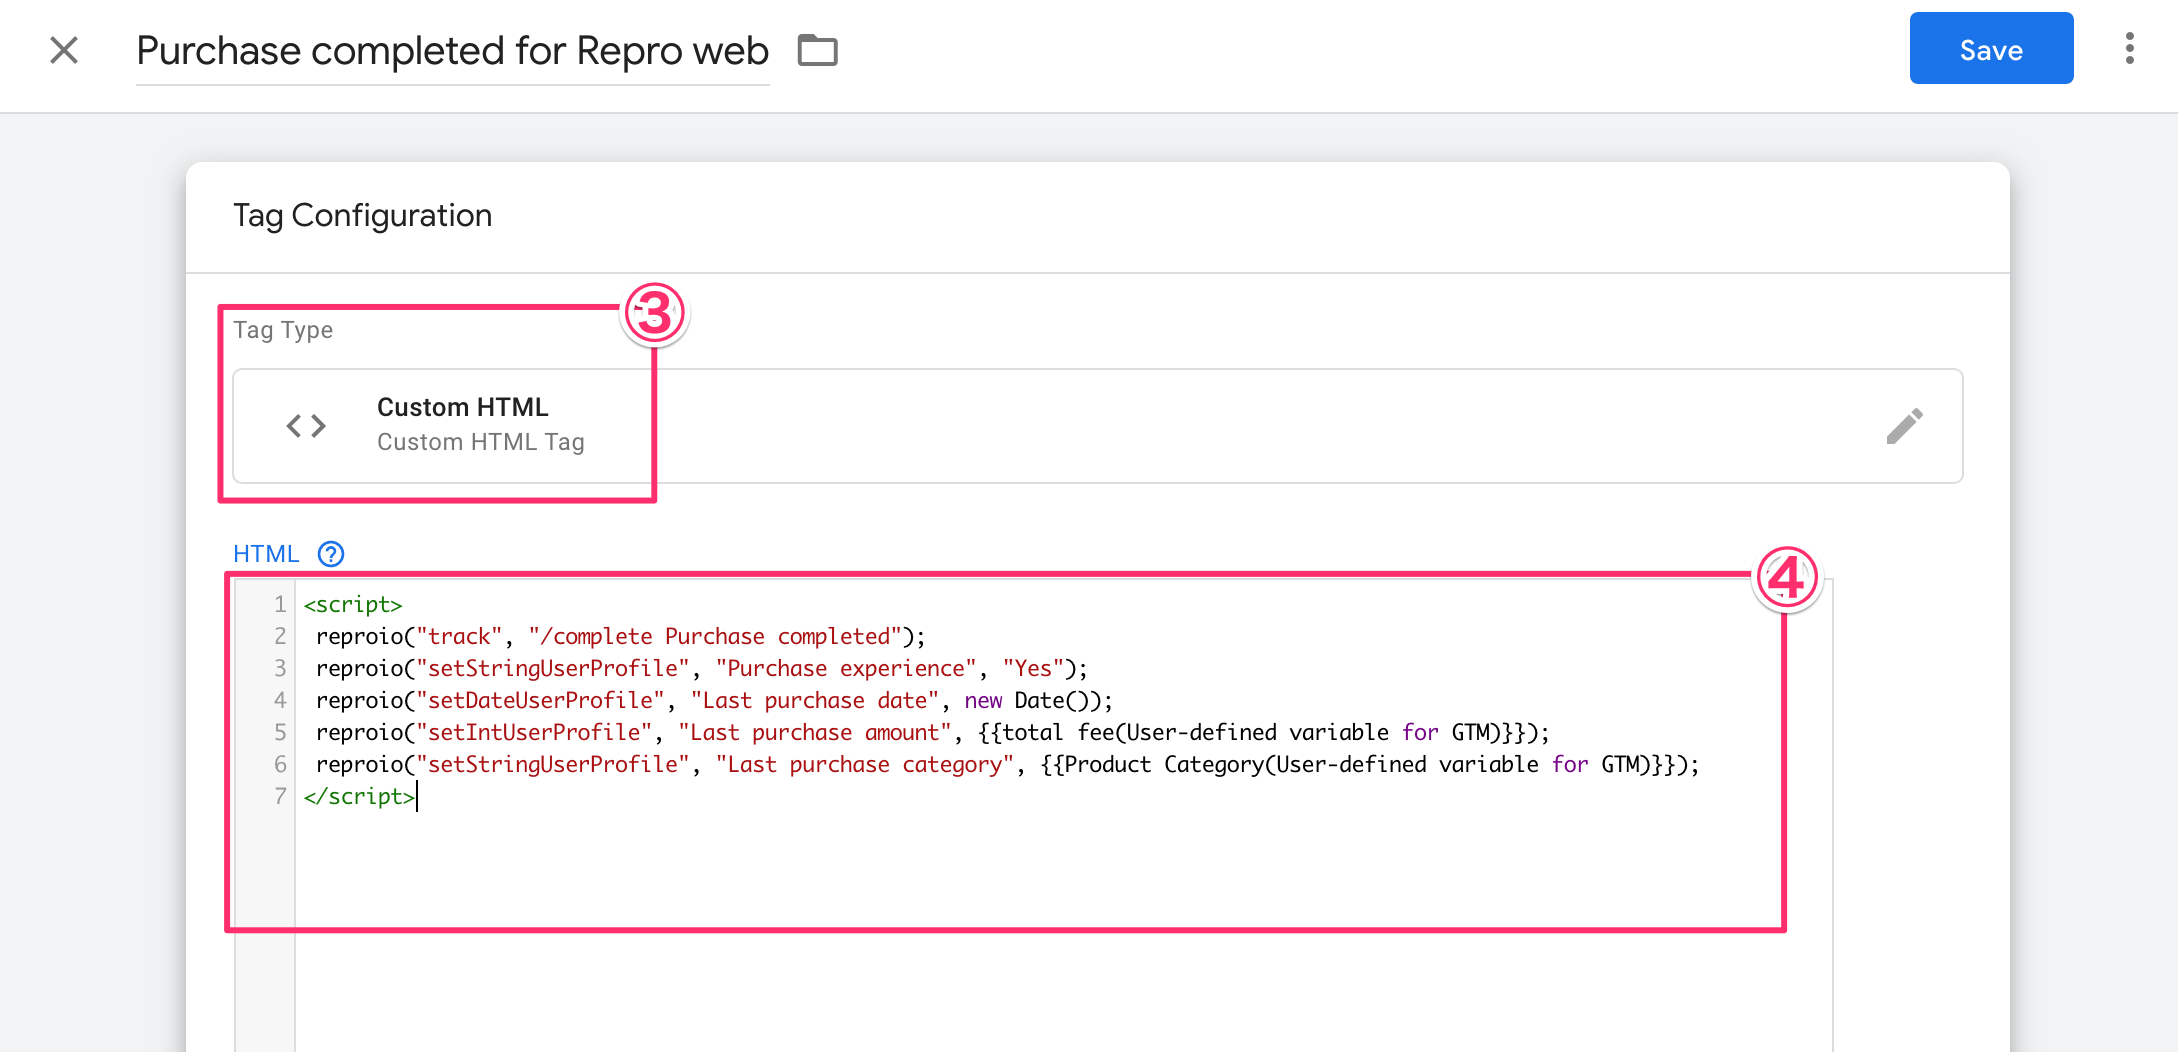Click line number 4 in the gutter
2178x1052 pixels.
coord(280,700)
